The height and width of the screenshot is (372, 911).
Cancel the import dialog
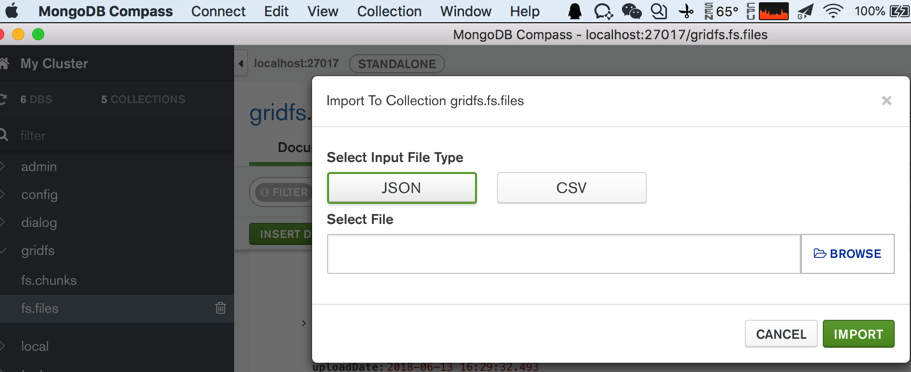[x=781, y=334]
